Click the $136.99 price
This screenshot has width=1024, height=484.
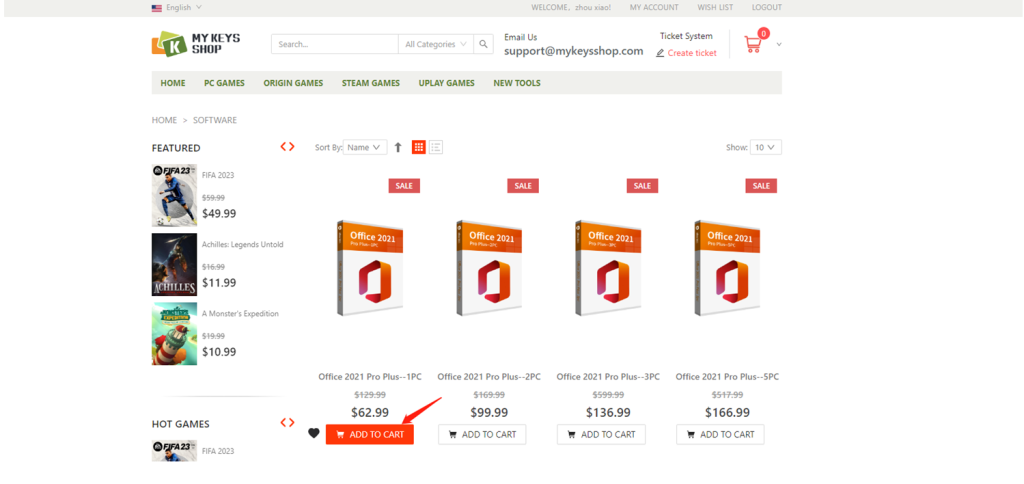click(x=608, y=413)
